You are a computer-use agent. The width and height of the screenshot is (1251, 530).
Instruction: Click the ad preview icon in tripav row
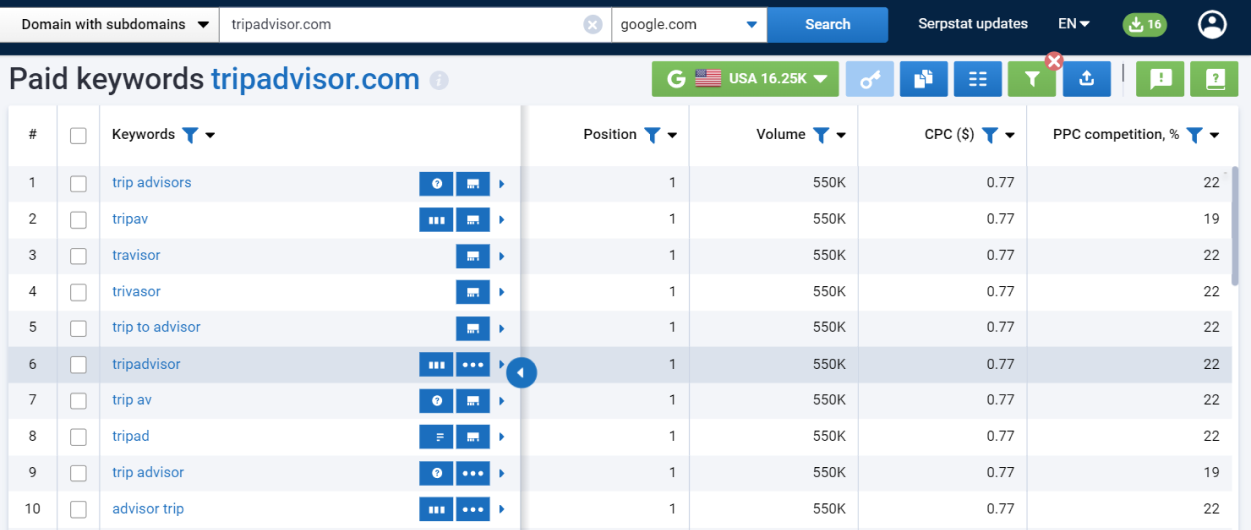click(473, 220)
